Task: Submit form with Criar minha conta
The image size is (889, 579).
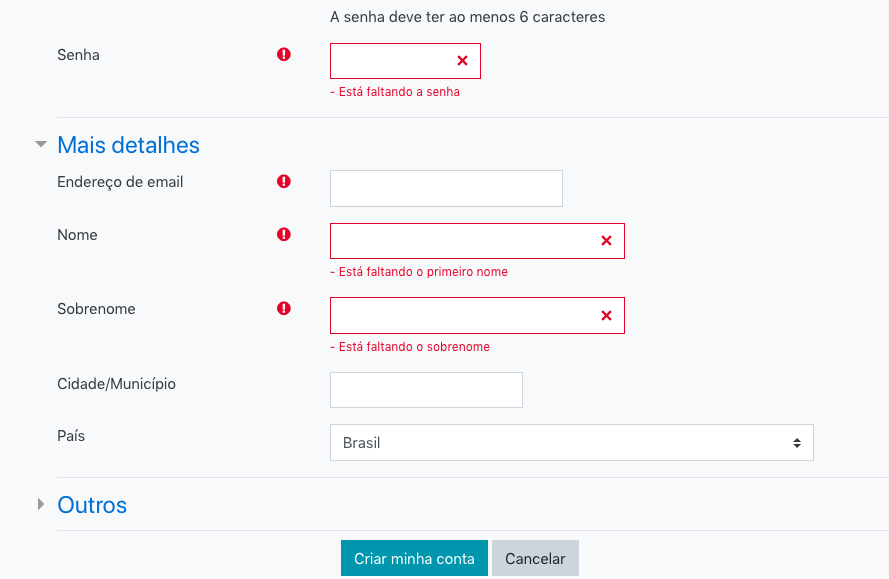Action: click(414, 559)
